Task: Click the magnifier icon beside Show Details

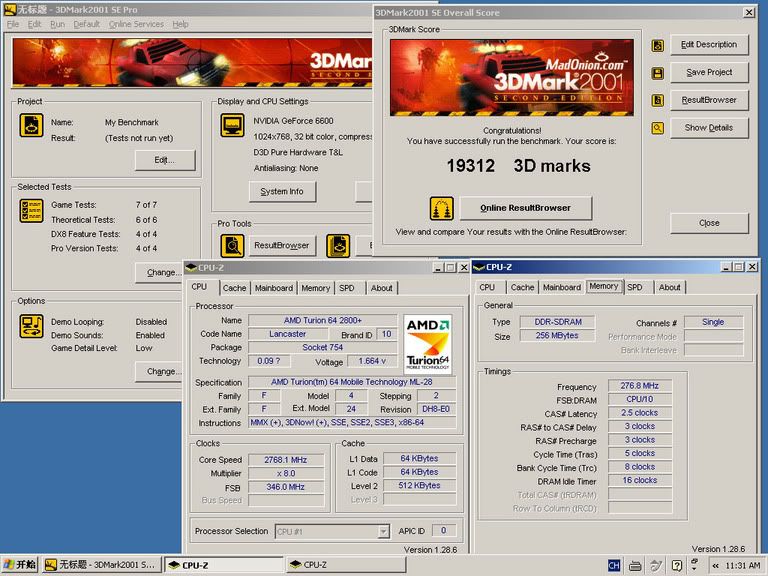Action: point(657,128)
